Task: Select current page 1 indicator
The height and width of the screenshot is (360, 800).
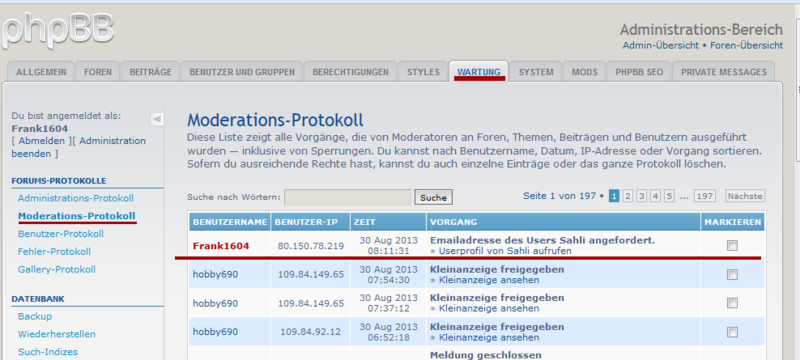Action: pos(614,196)
